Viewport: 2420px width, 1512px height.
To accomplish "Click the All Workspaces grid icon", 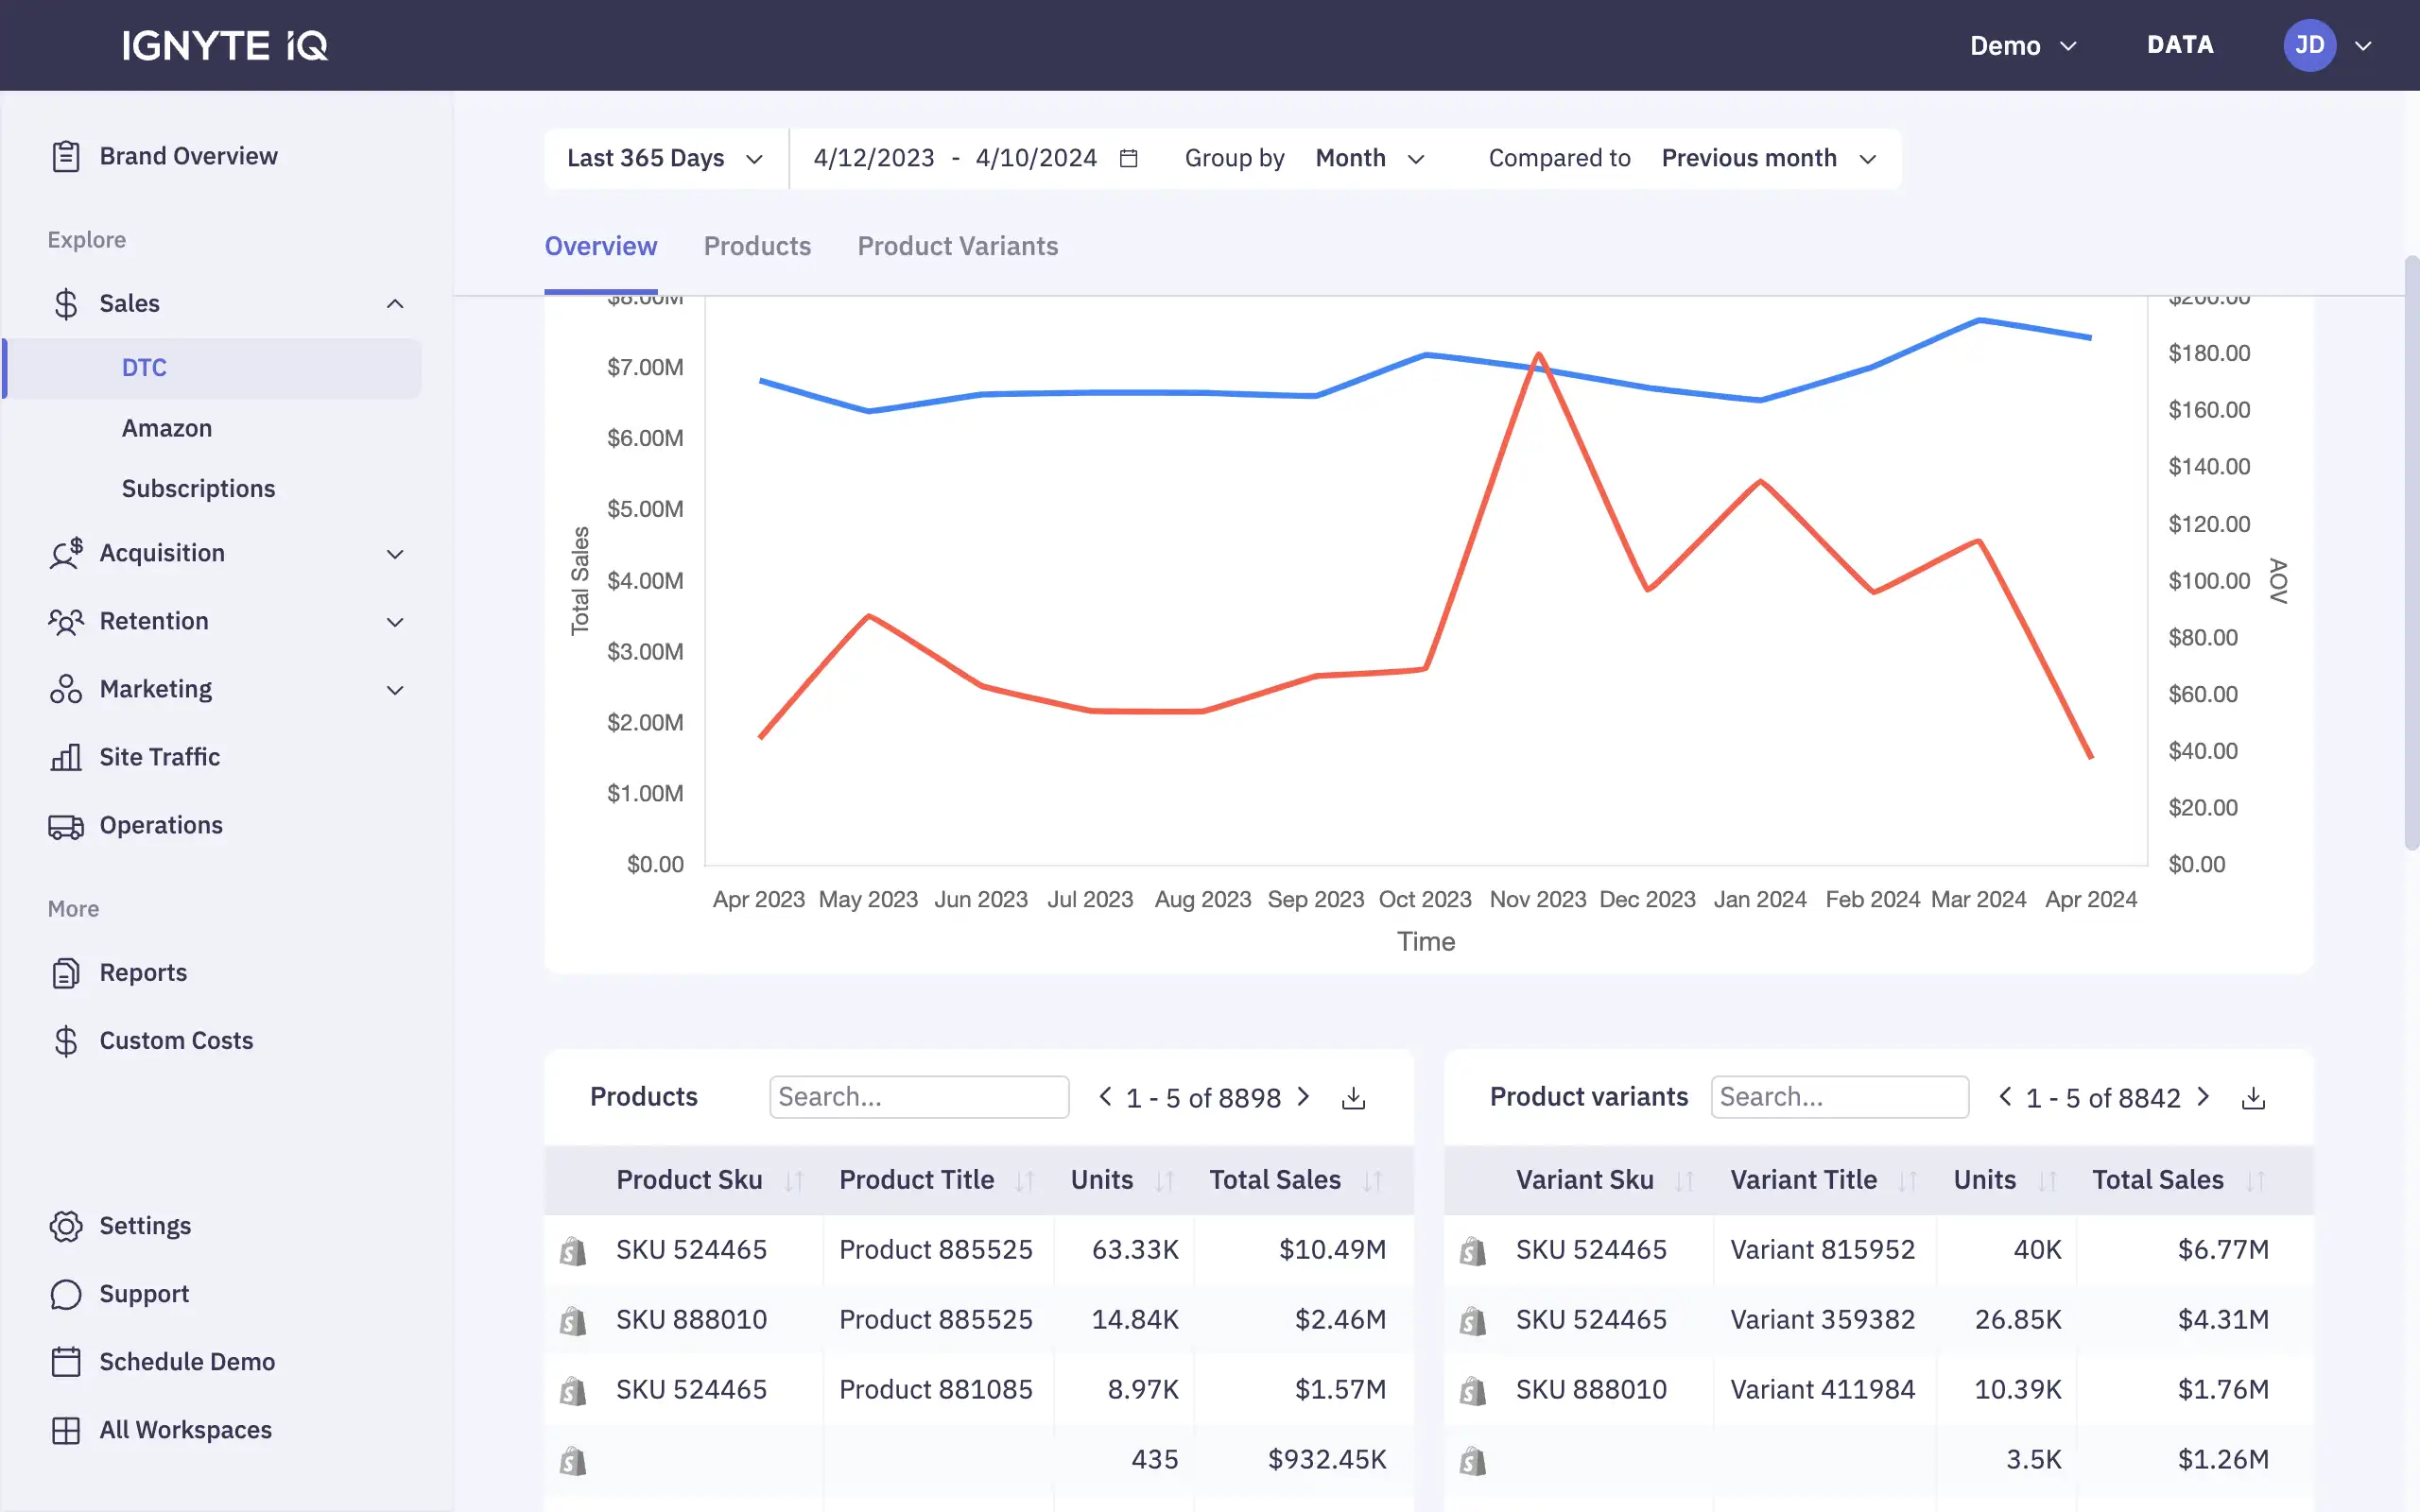I will tap(66, 1430).
